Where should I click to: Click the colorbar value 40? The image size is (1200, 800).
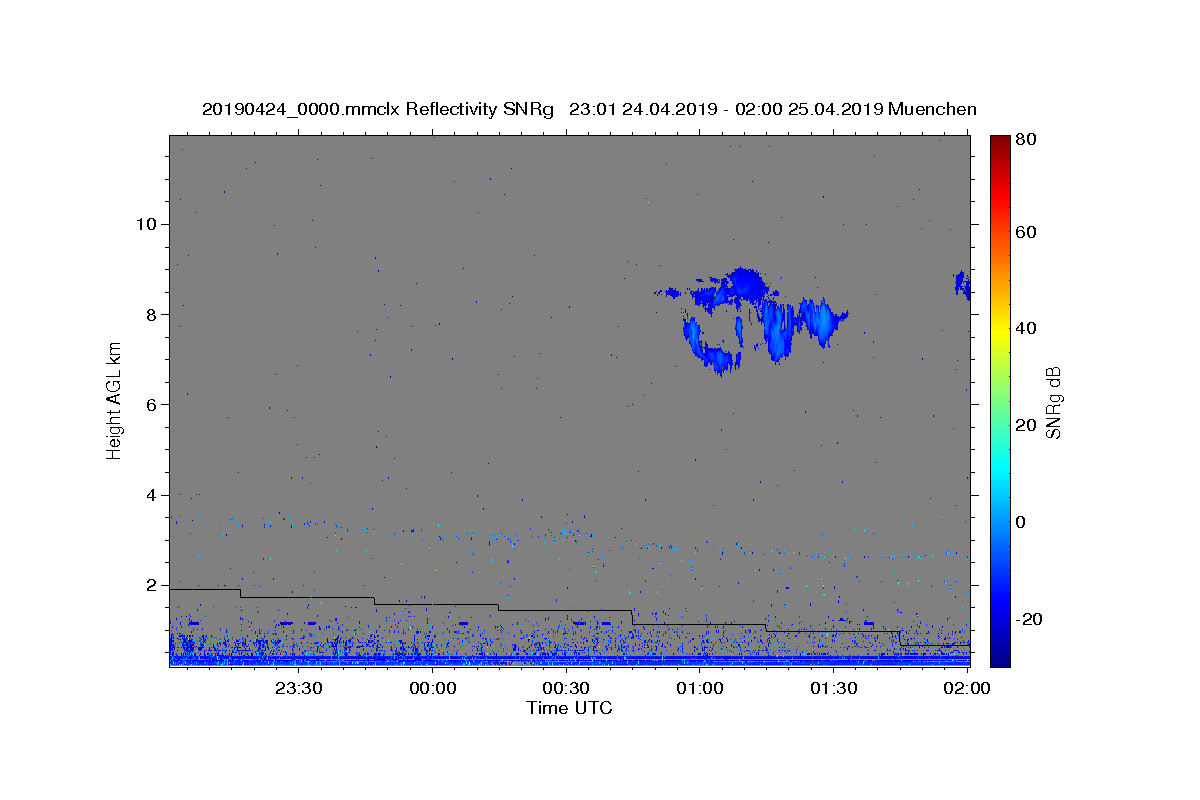1026,328
